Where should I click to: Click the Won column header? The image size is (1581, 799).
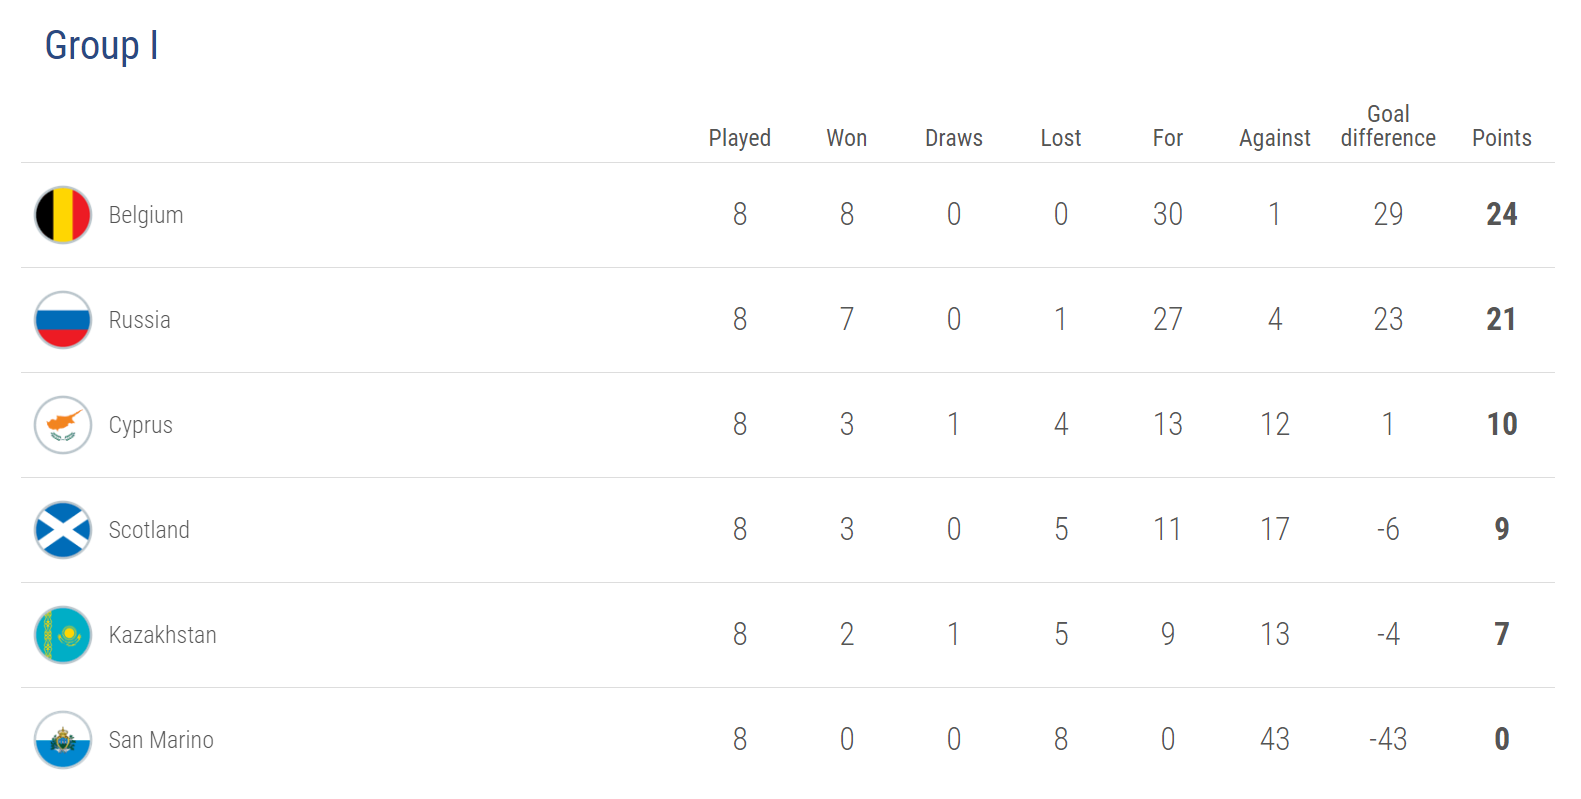pos(846,138)
